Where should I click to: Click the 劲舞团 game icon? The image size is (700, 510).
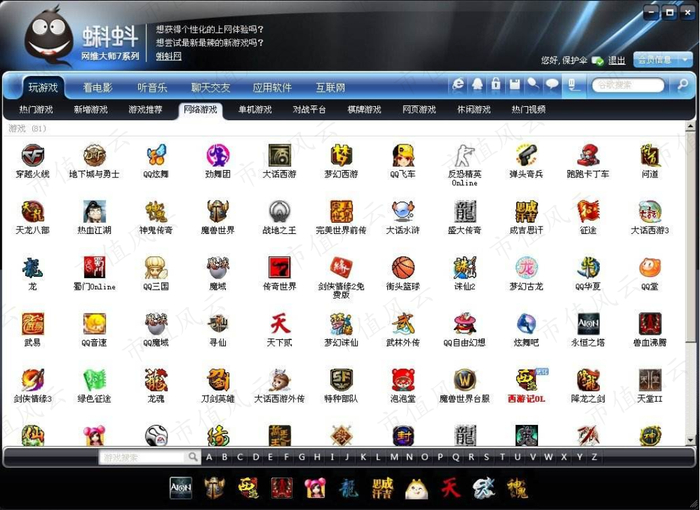coord(218,155)
